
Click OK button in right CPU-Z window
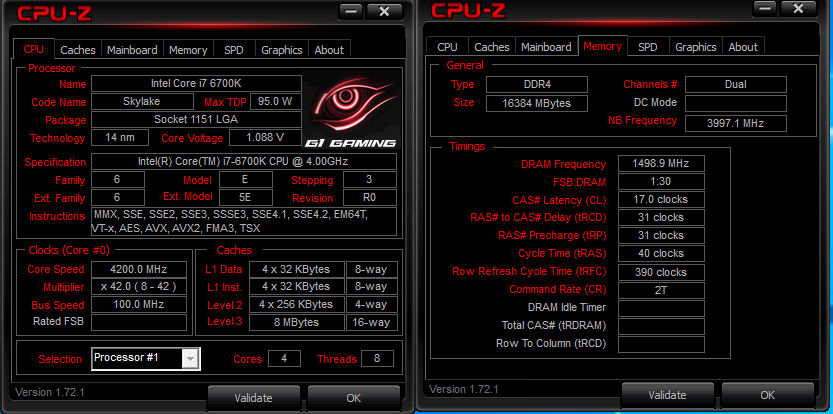pyautogui.click(x=767, y=395)
